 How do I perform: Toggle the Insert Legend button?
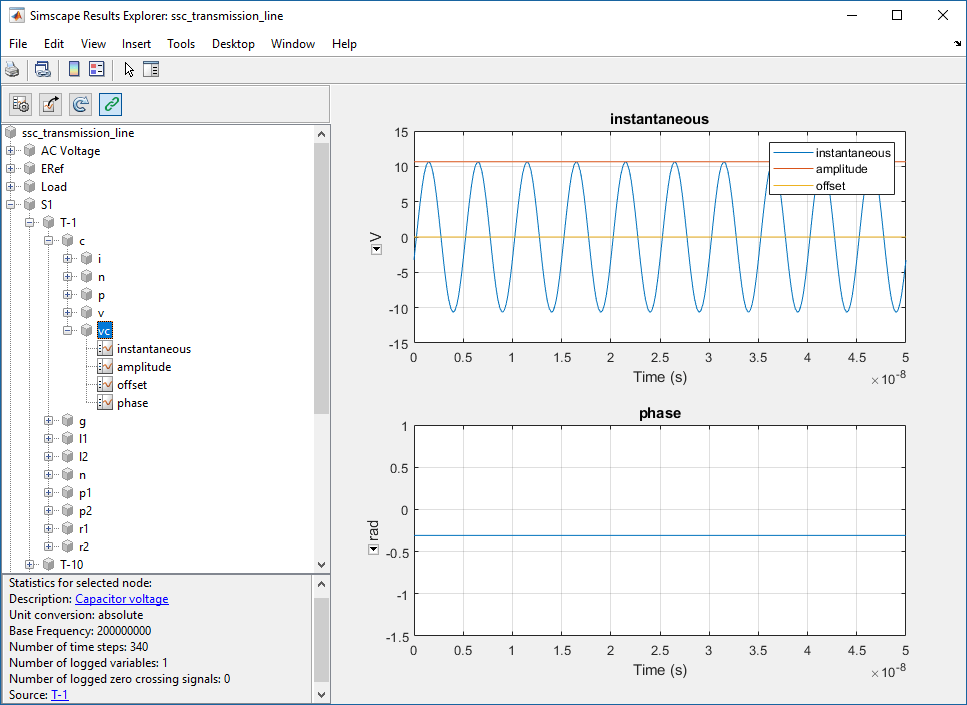(x=96, y=69)
